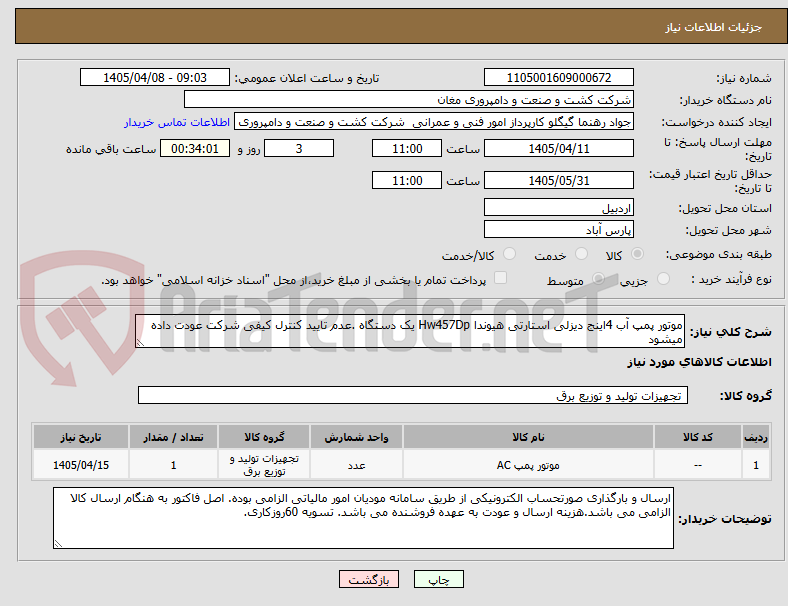Image resolution: width=788 pixels, height=606 pixels.
Task: Click the چاپ (print) button
Action: pos(438,579)
